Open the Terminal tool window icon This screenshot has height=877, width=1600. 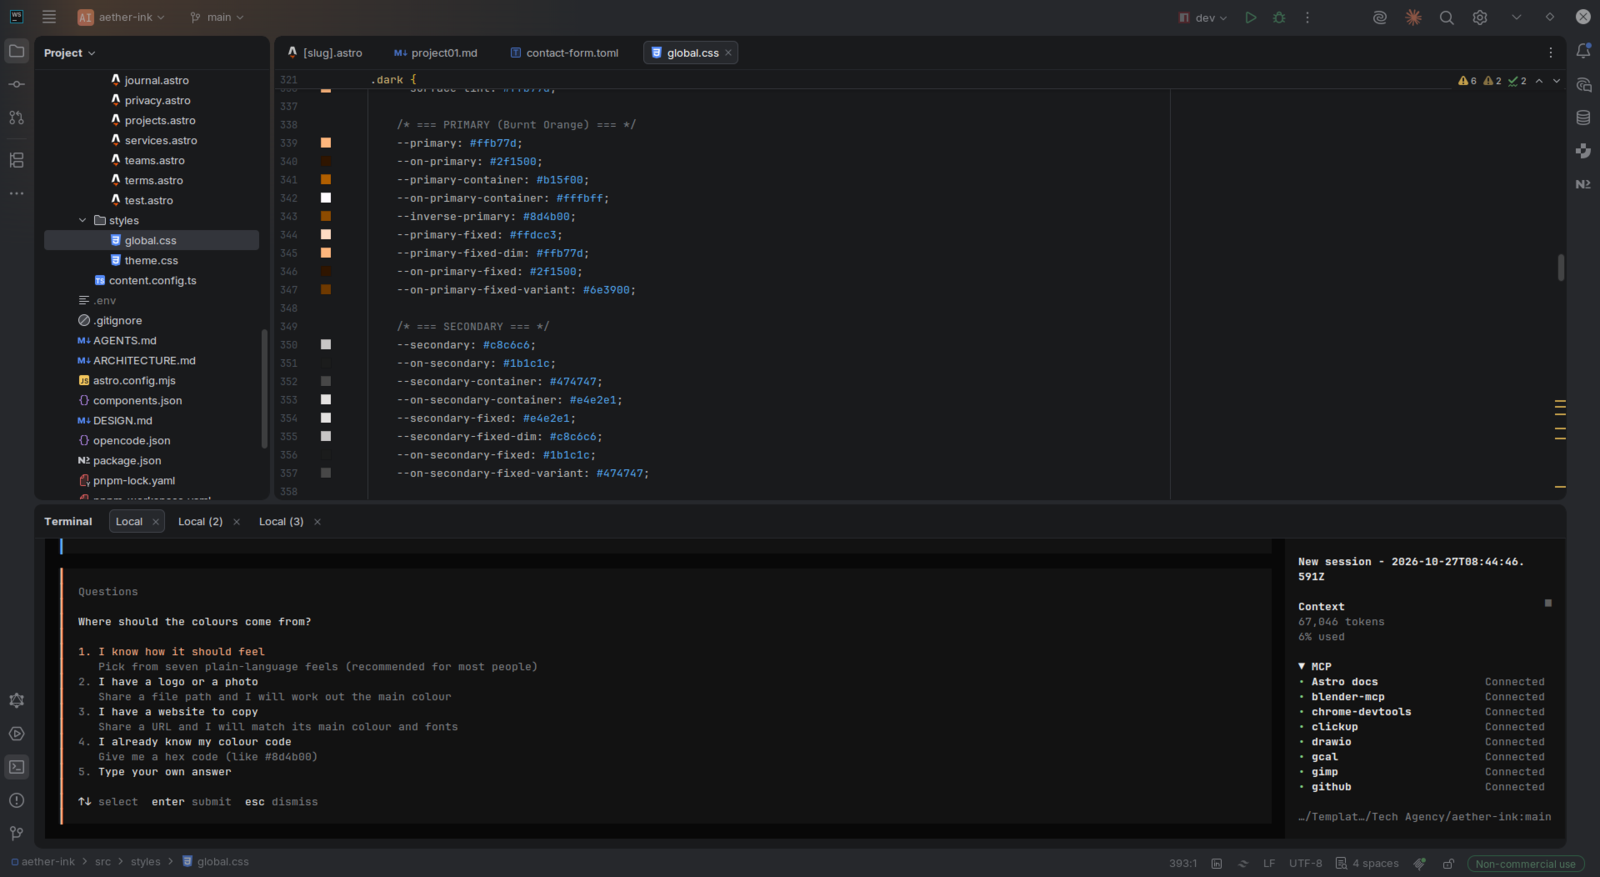tap(17, 767)
